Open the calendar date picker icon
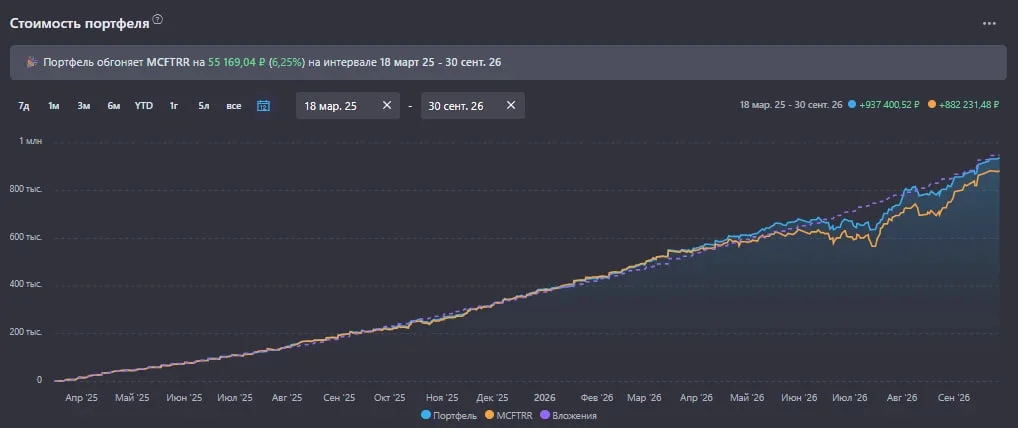The image size is (1018, 428). (x=263, y=106)
